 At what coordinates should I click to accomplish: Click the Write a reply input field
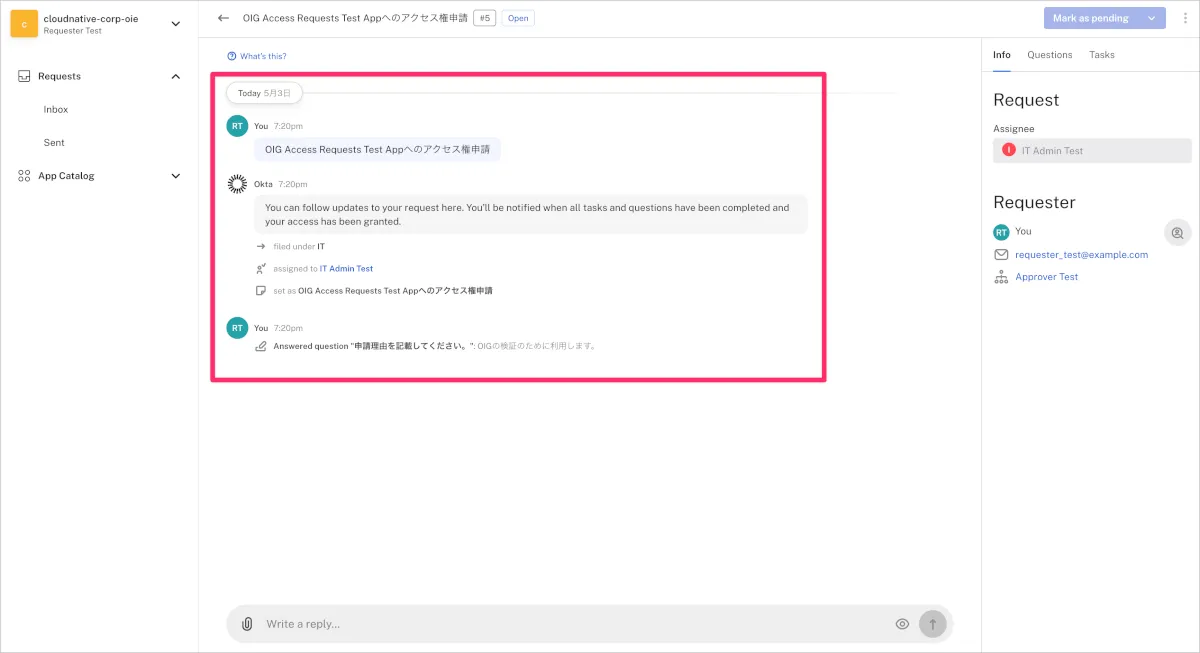(x=570, y=624)
